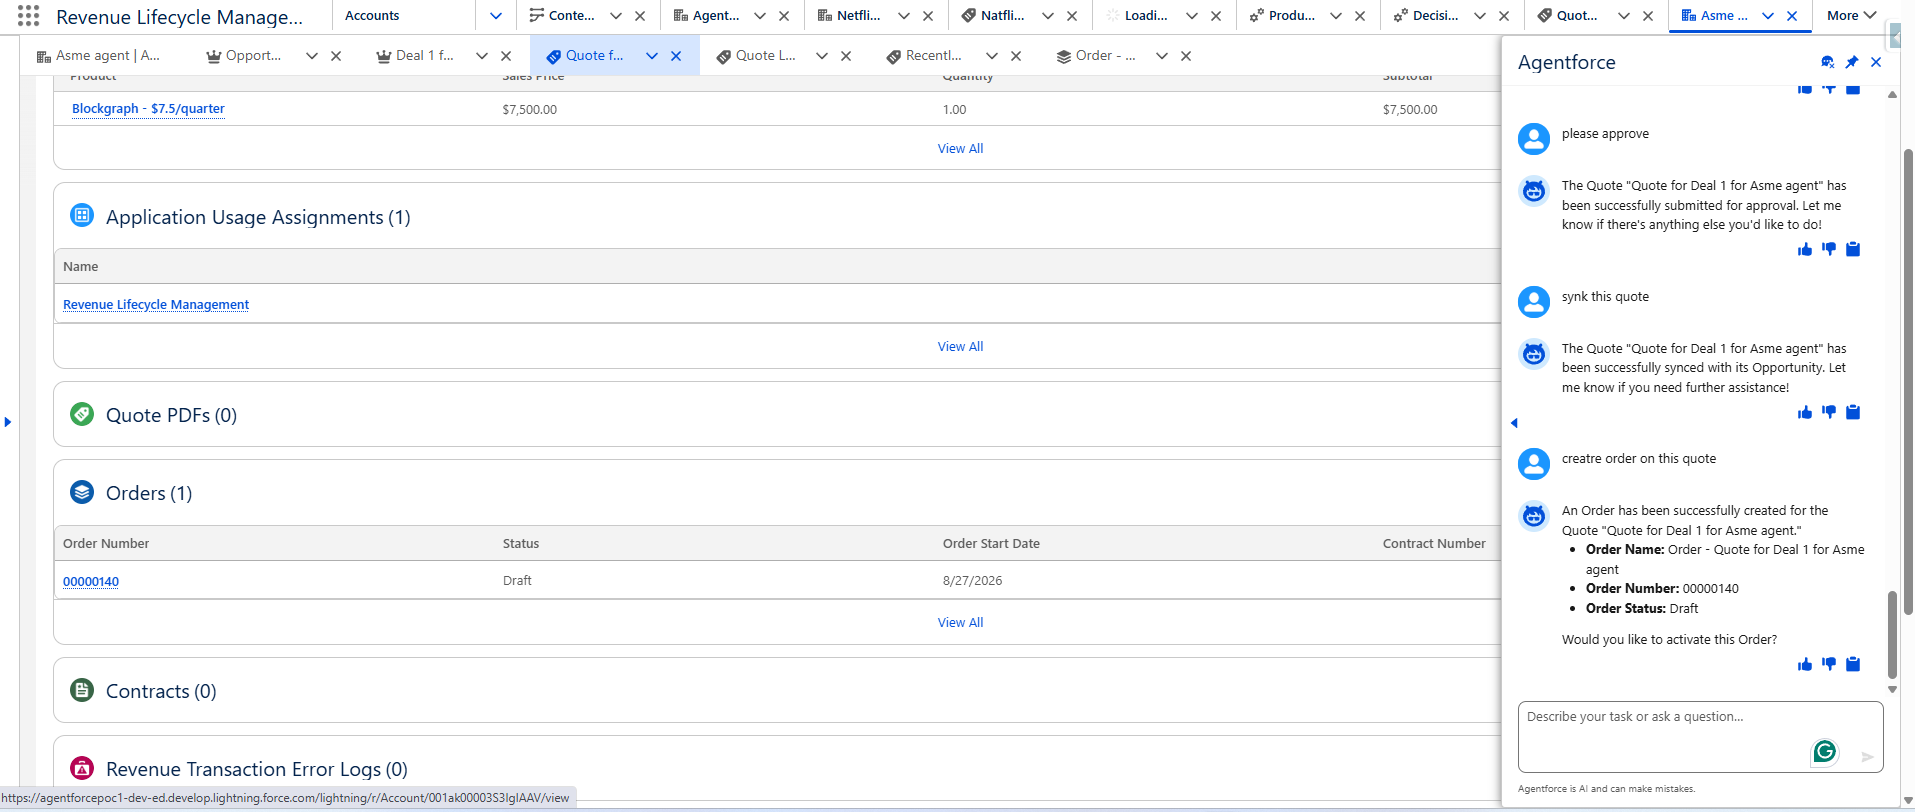
Task: Close the Recentl... subtab
Action: coord(1016,56)
